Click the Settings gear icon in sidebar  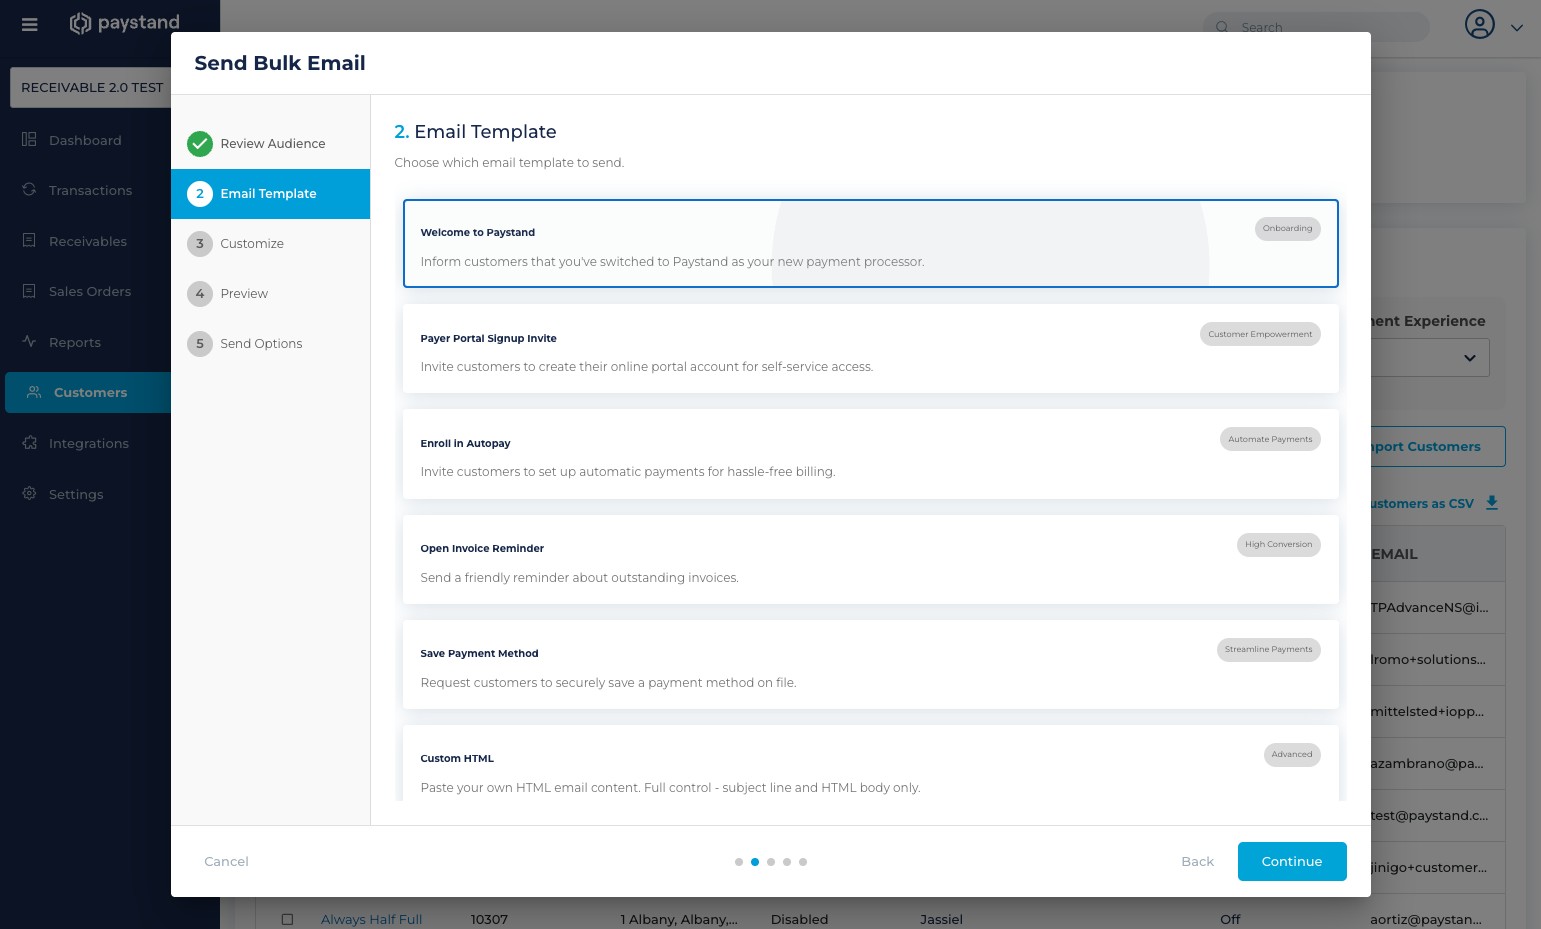click(x=29, y=494)
